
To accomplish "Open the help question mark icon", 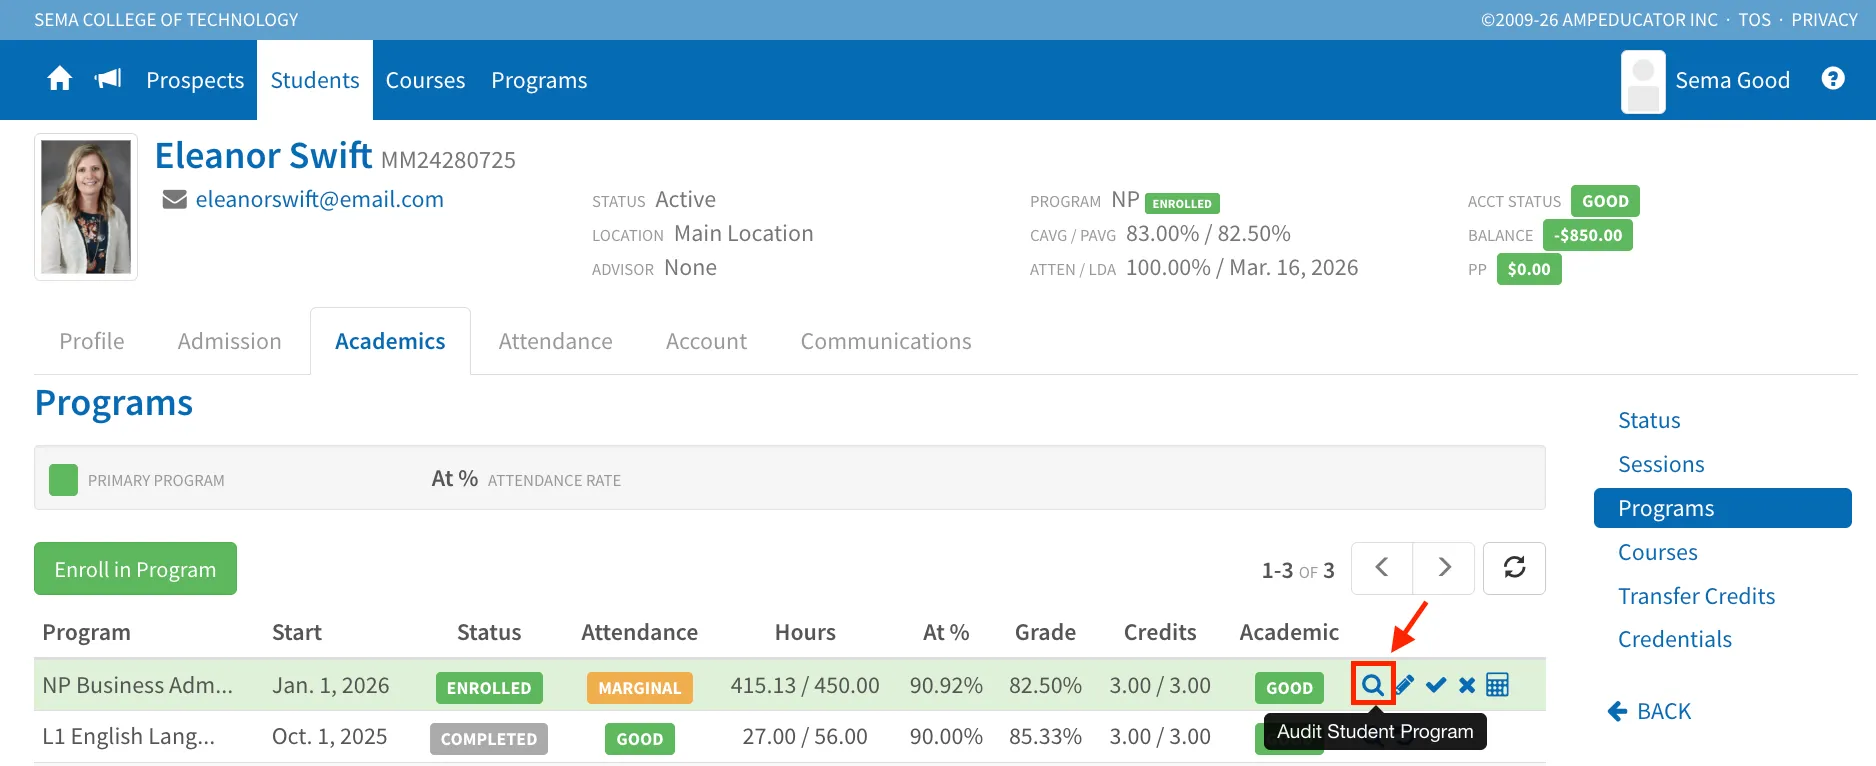I will (1833, 78).
